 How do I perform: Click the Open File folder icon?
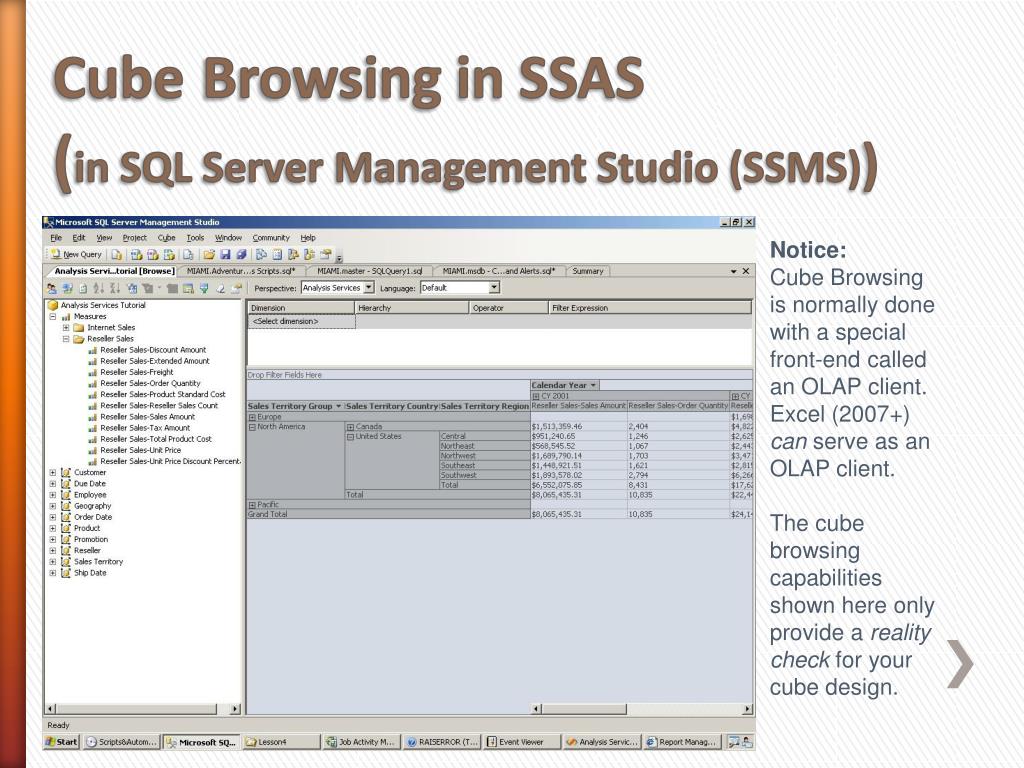(209, 254)
